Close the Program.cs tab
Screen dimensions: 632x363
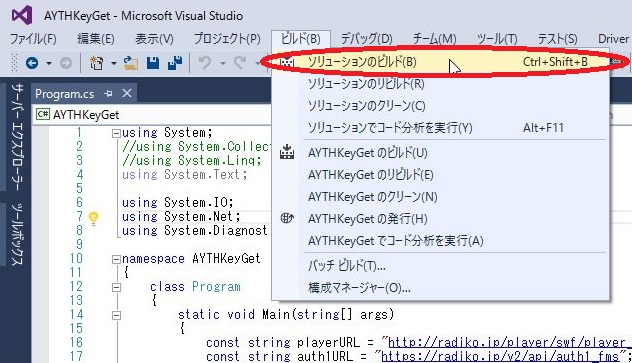(127, 93)
